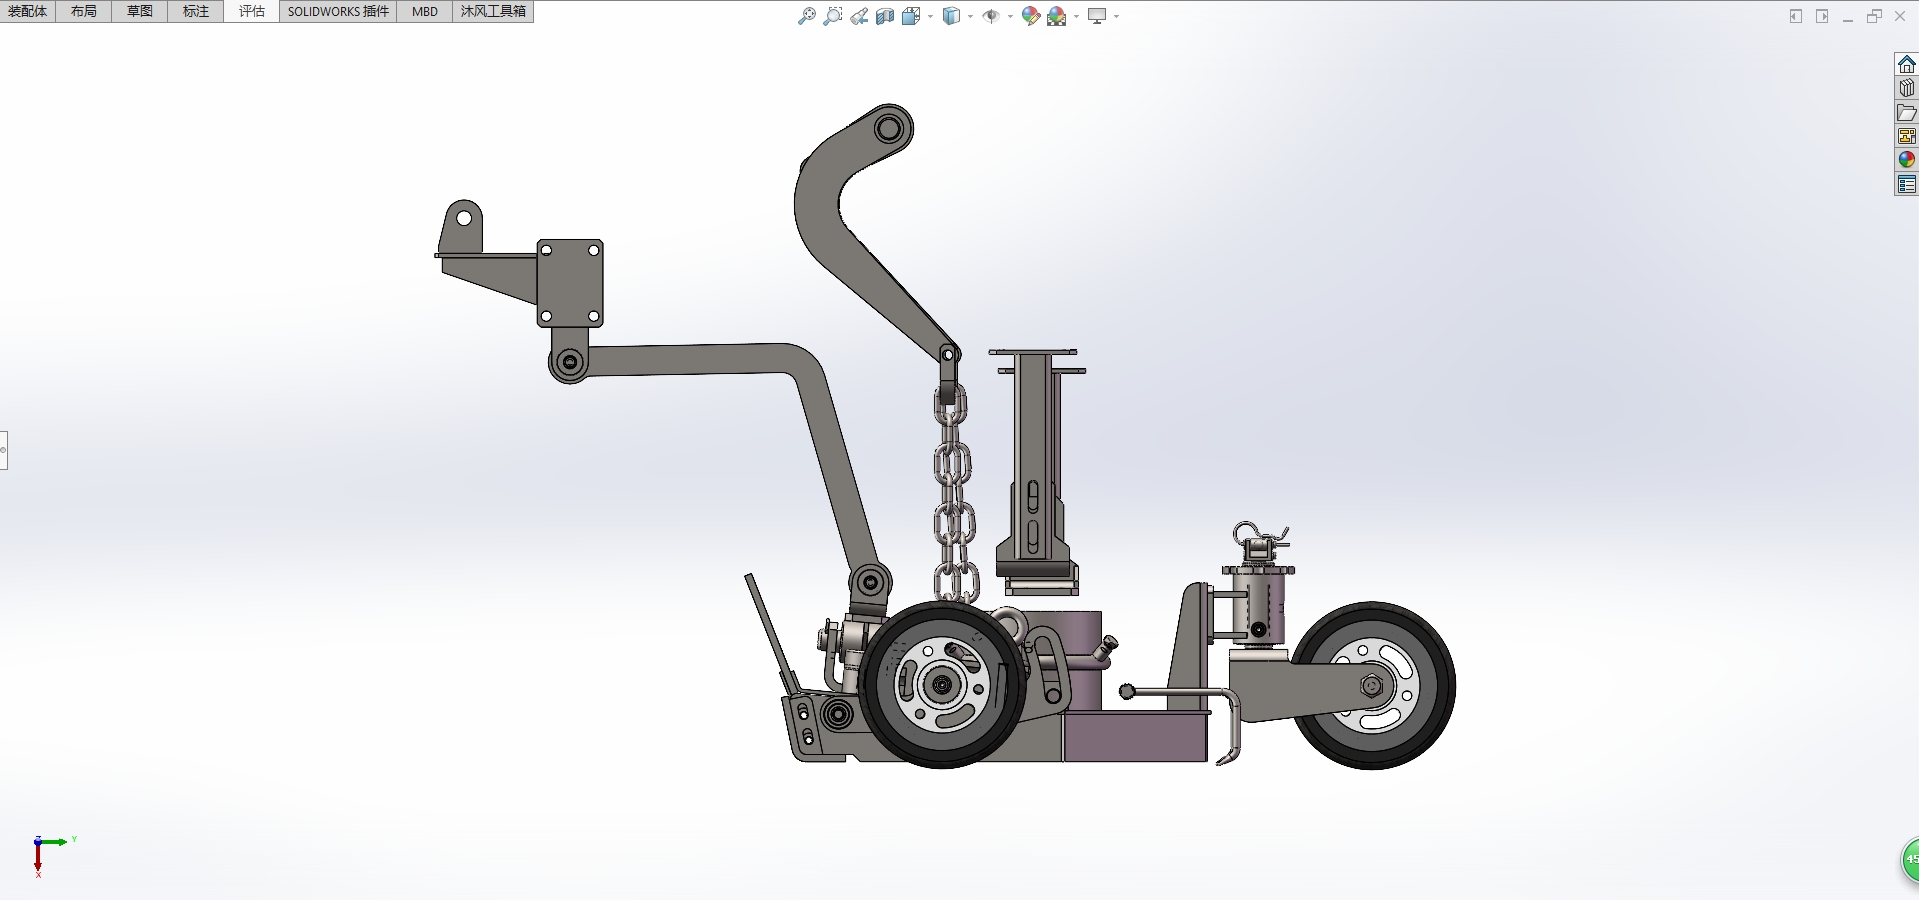Restore down the document window
The image size is (1919, 900).
tap(1874, 16)
